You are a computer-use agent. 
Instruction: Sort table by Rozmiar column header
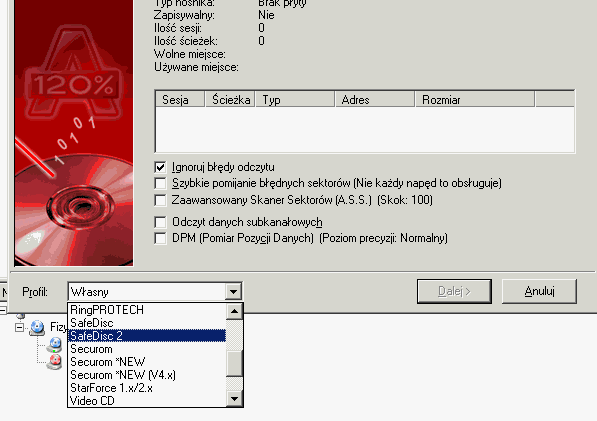coord(475,100)
